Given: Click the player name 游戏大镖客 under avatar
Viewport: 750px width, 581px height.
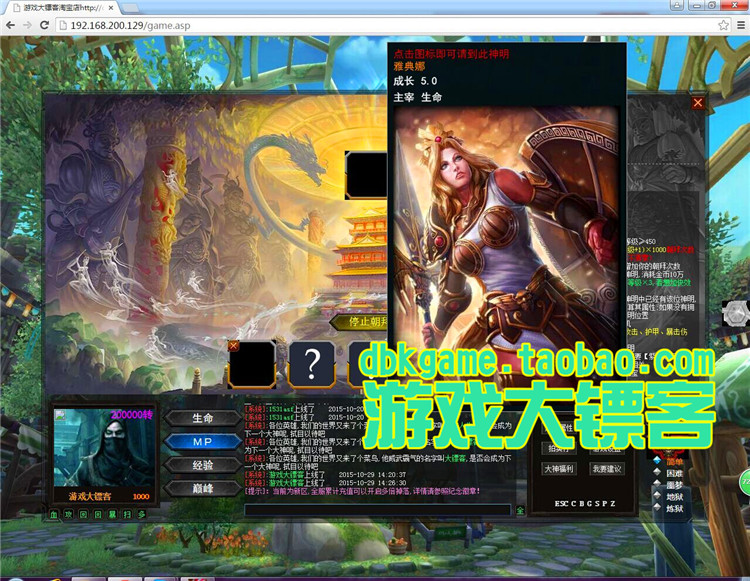Looking at the screenshot, I should [89, 496].
